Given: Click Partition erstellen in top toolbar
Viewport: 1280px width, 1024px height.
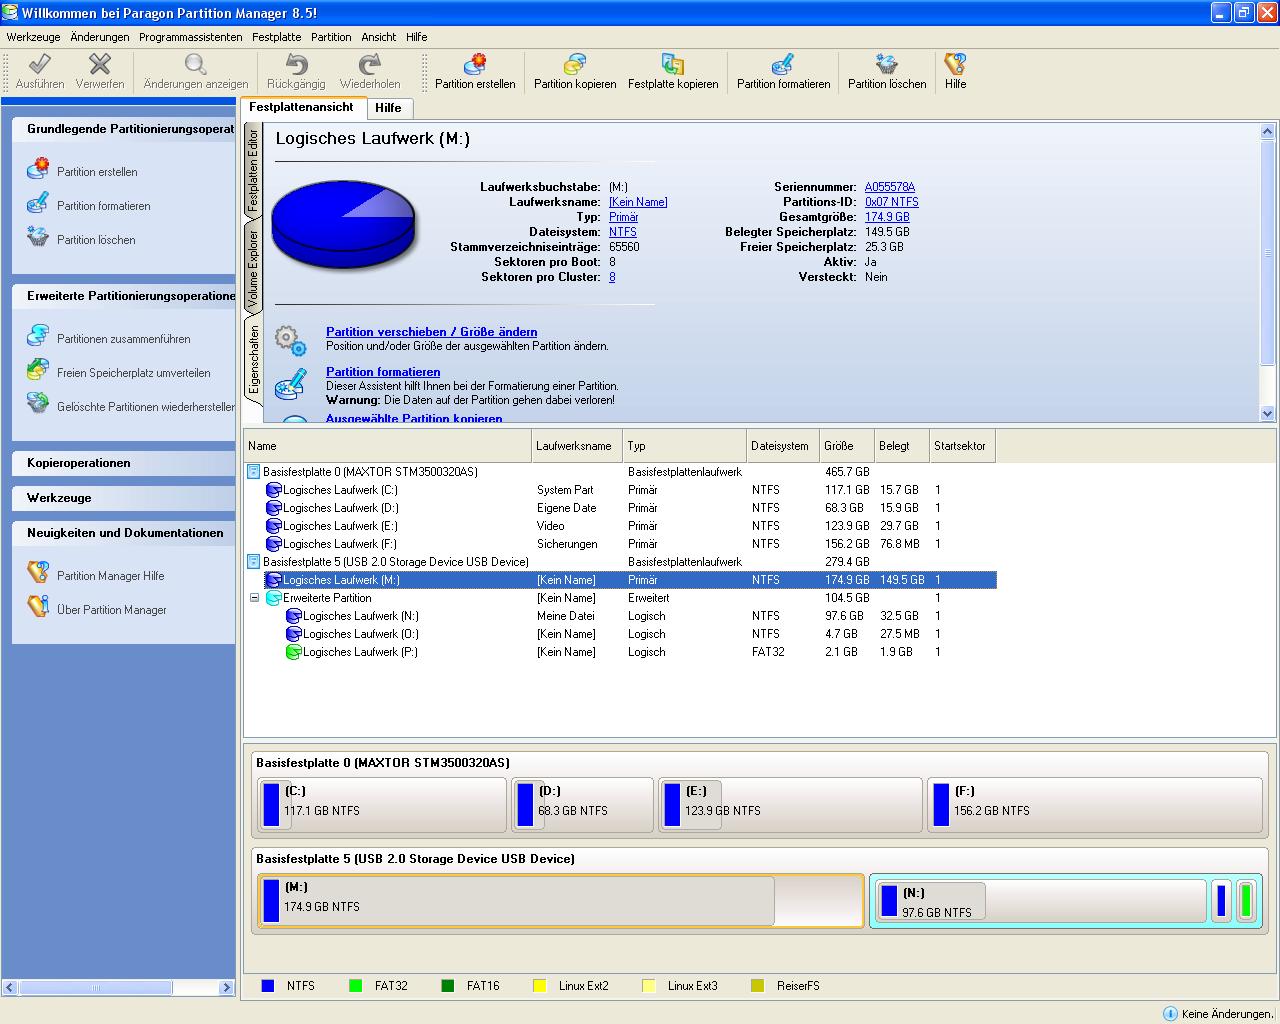Looking at the screenshot, I should coord(475,72).
